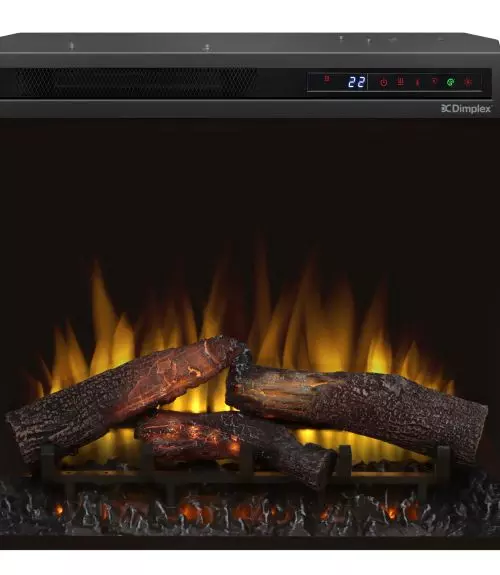This screenshot has height=575, width=500.
Task: Tap the red power icon on the control panel
Action: tap(383, 83)
